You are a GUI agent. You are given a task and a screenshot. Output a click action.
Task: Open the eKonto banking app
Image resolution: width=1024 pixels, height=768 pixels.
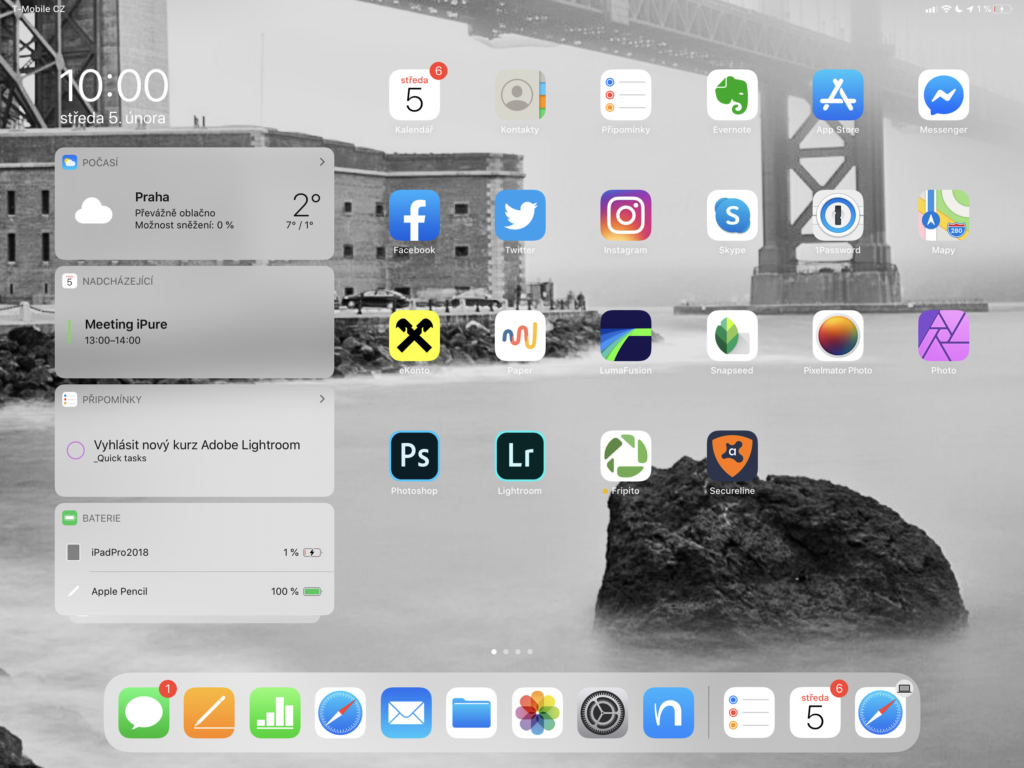pos(414,336)
